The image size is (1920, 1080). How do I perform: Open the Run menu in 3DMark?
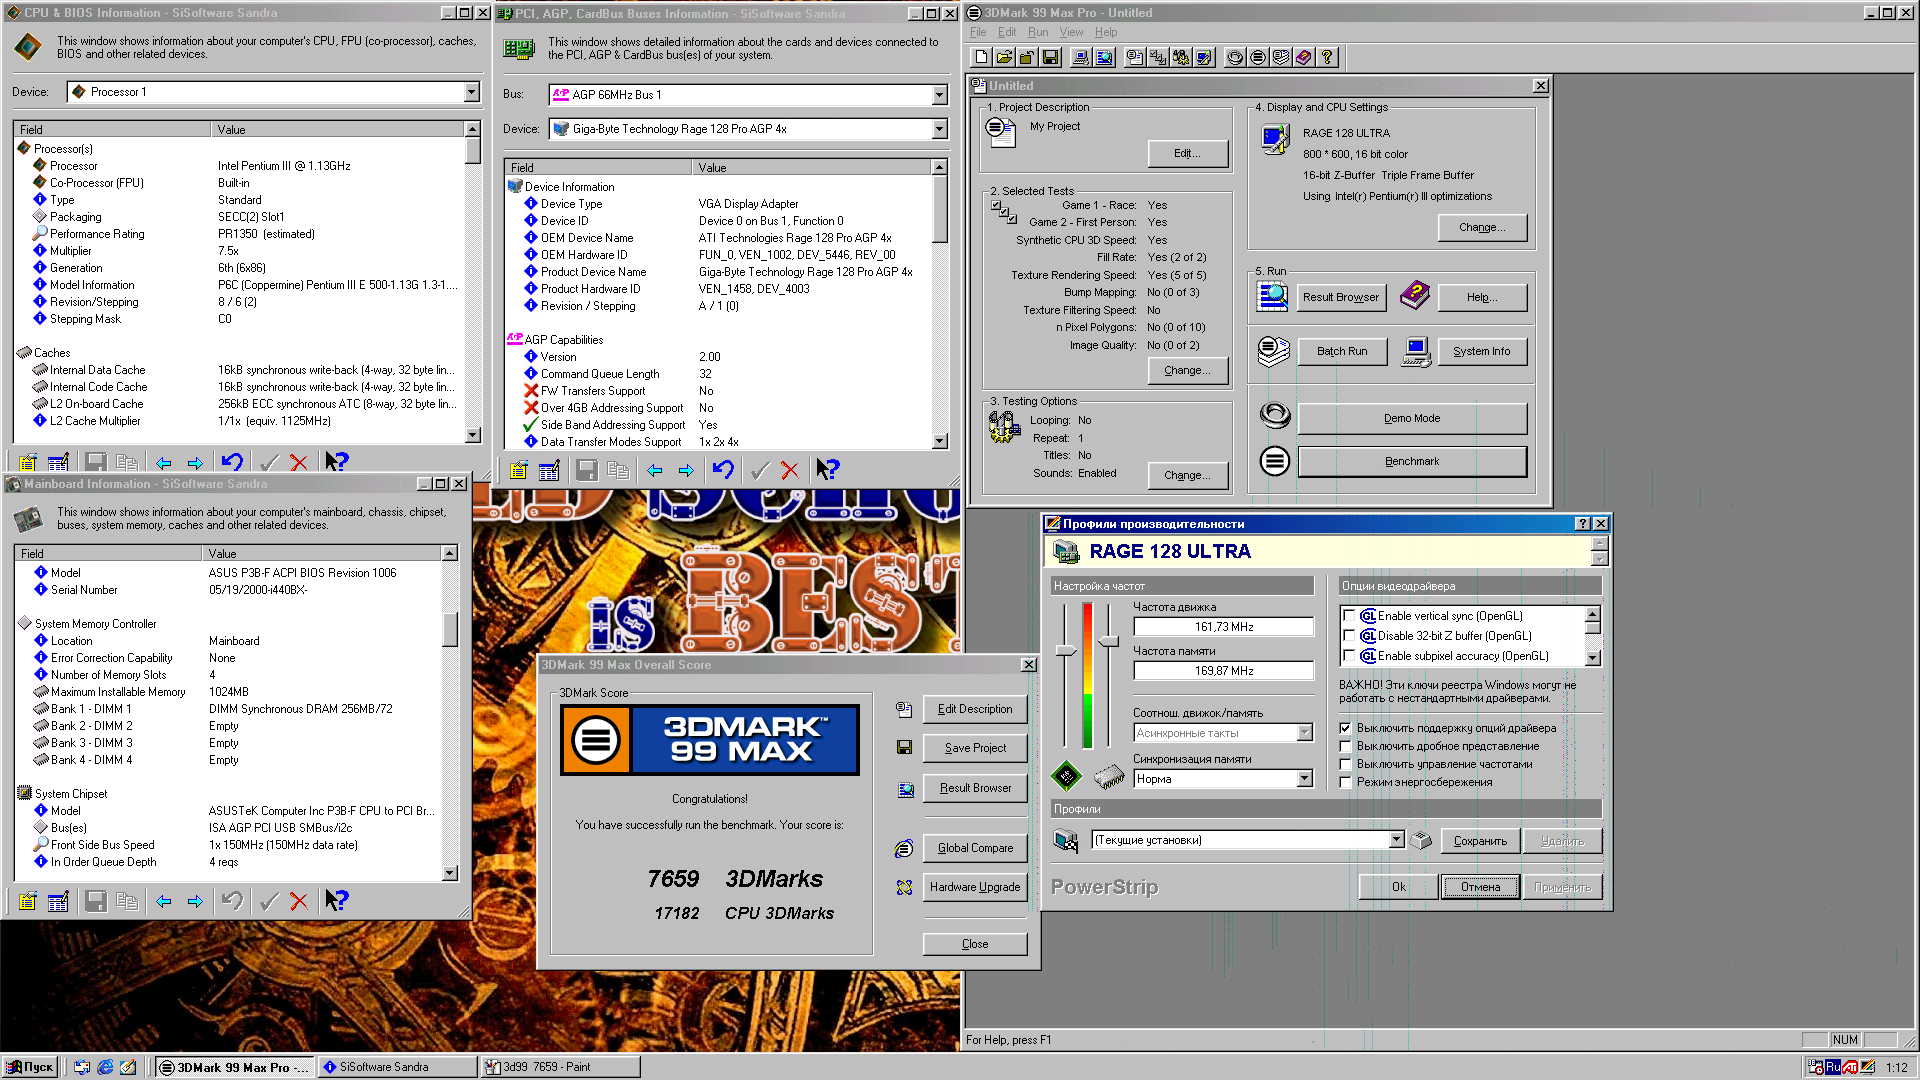coord(1038,32)
